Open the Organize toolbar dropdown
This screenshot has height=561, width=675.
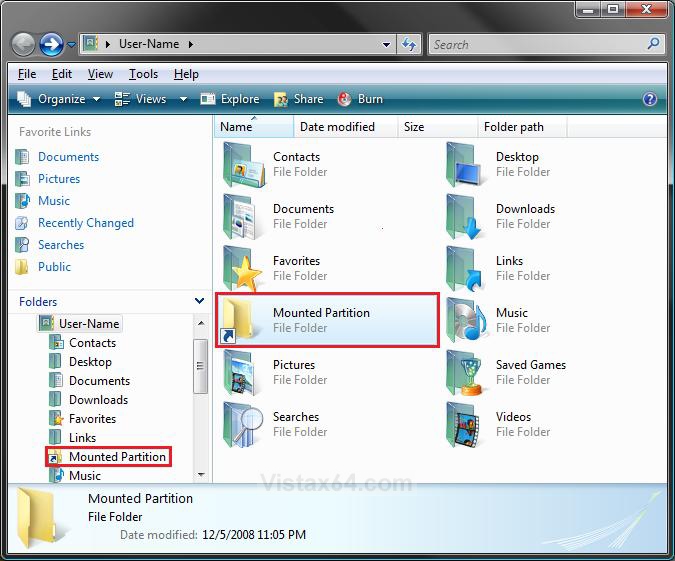tap(59, 99)
